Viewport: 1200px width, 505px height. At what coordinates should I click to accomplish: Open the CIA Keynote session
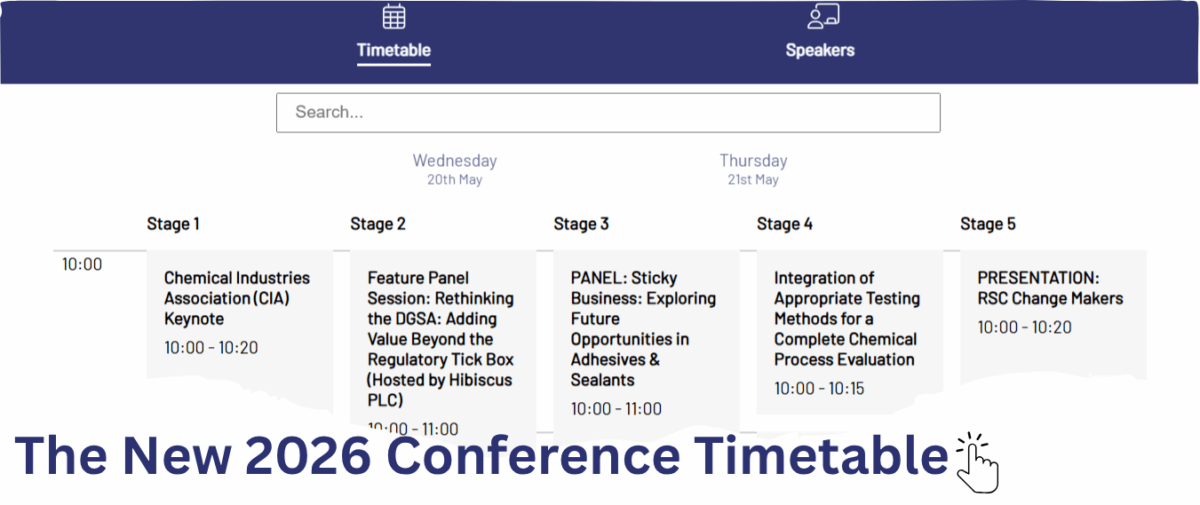pyautogui.click(x=237, y=298)
